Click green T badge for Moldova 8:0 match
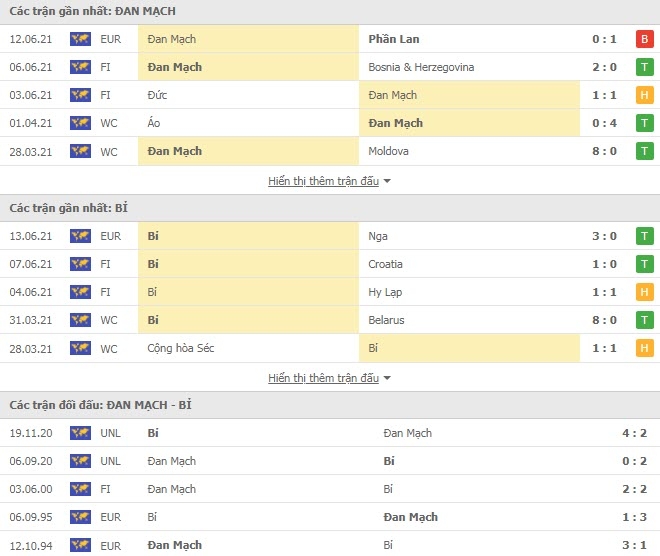The height and width of the screenshot is (556, 660). 644,151
